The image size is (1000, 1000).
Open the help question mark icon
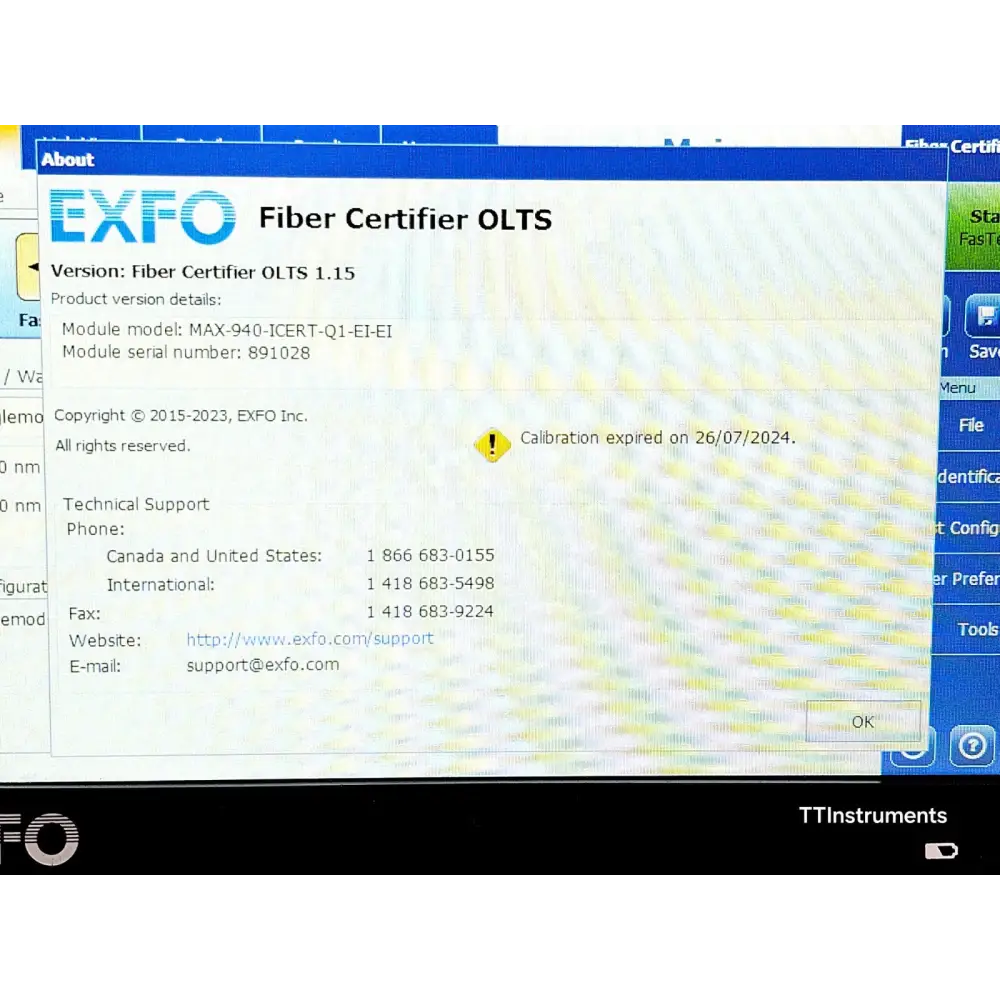click(x=972, y=745)
